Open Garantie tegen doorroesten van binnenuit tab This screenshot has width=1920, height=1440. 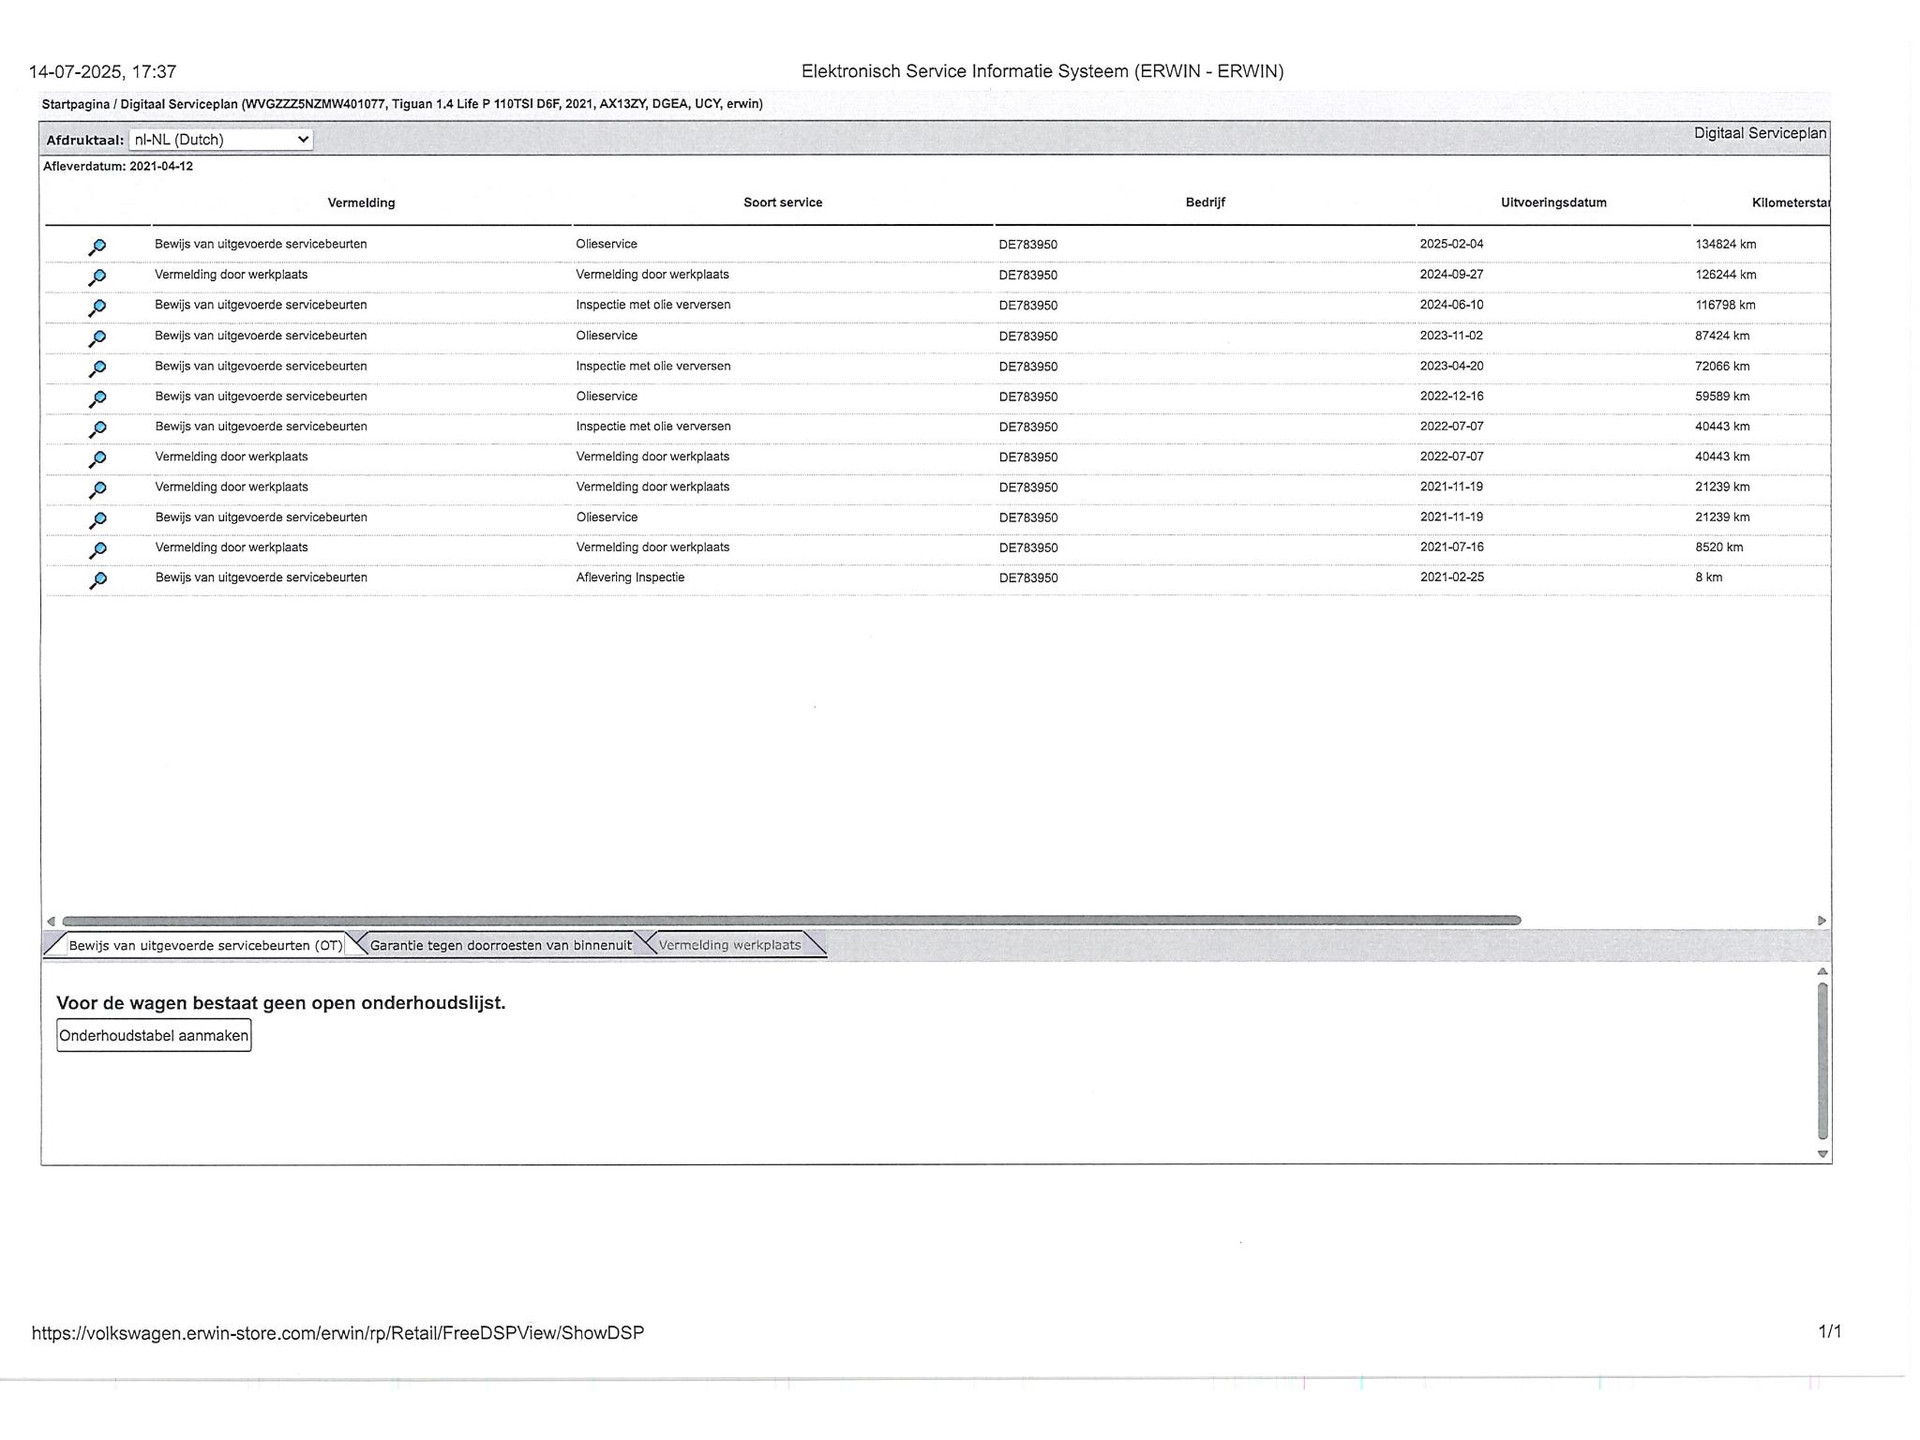[x=500, y=945]
